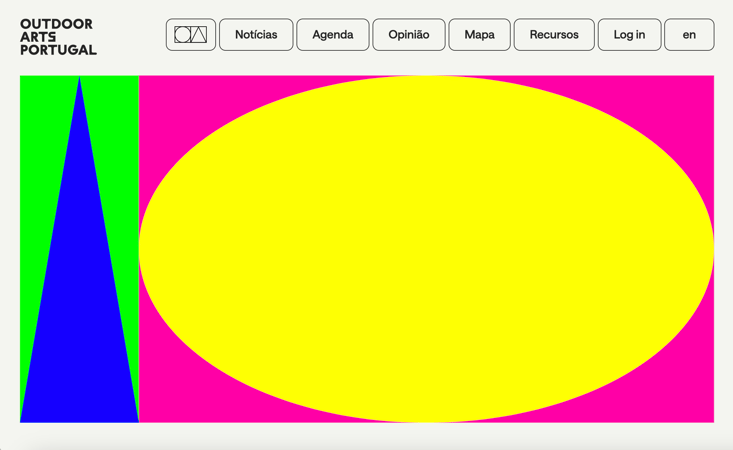Open the Outdoor Arts Portugal logo homepage
The image size is (733, 450).
[58, 37]
